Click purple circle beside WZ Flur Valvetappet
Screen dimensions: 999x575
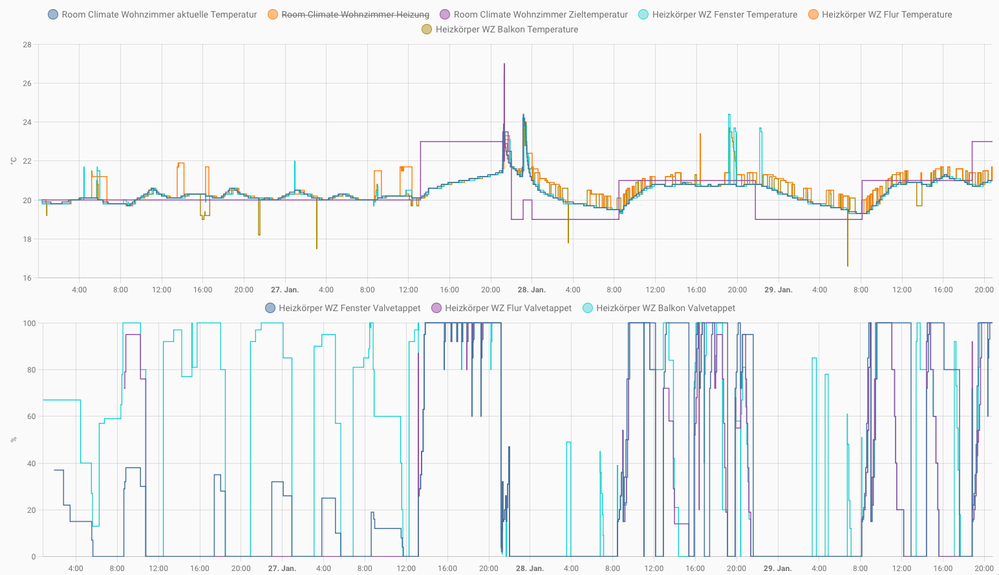[436, 308]
